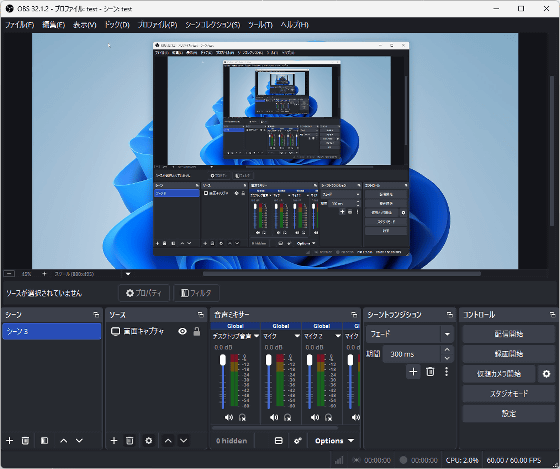Open フェード transition dropdown

coord(410,334)
